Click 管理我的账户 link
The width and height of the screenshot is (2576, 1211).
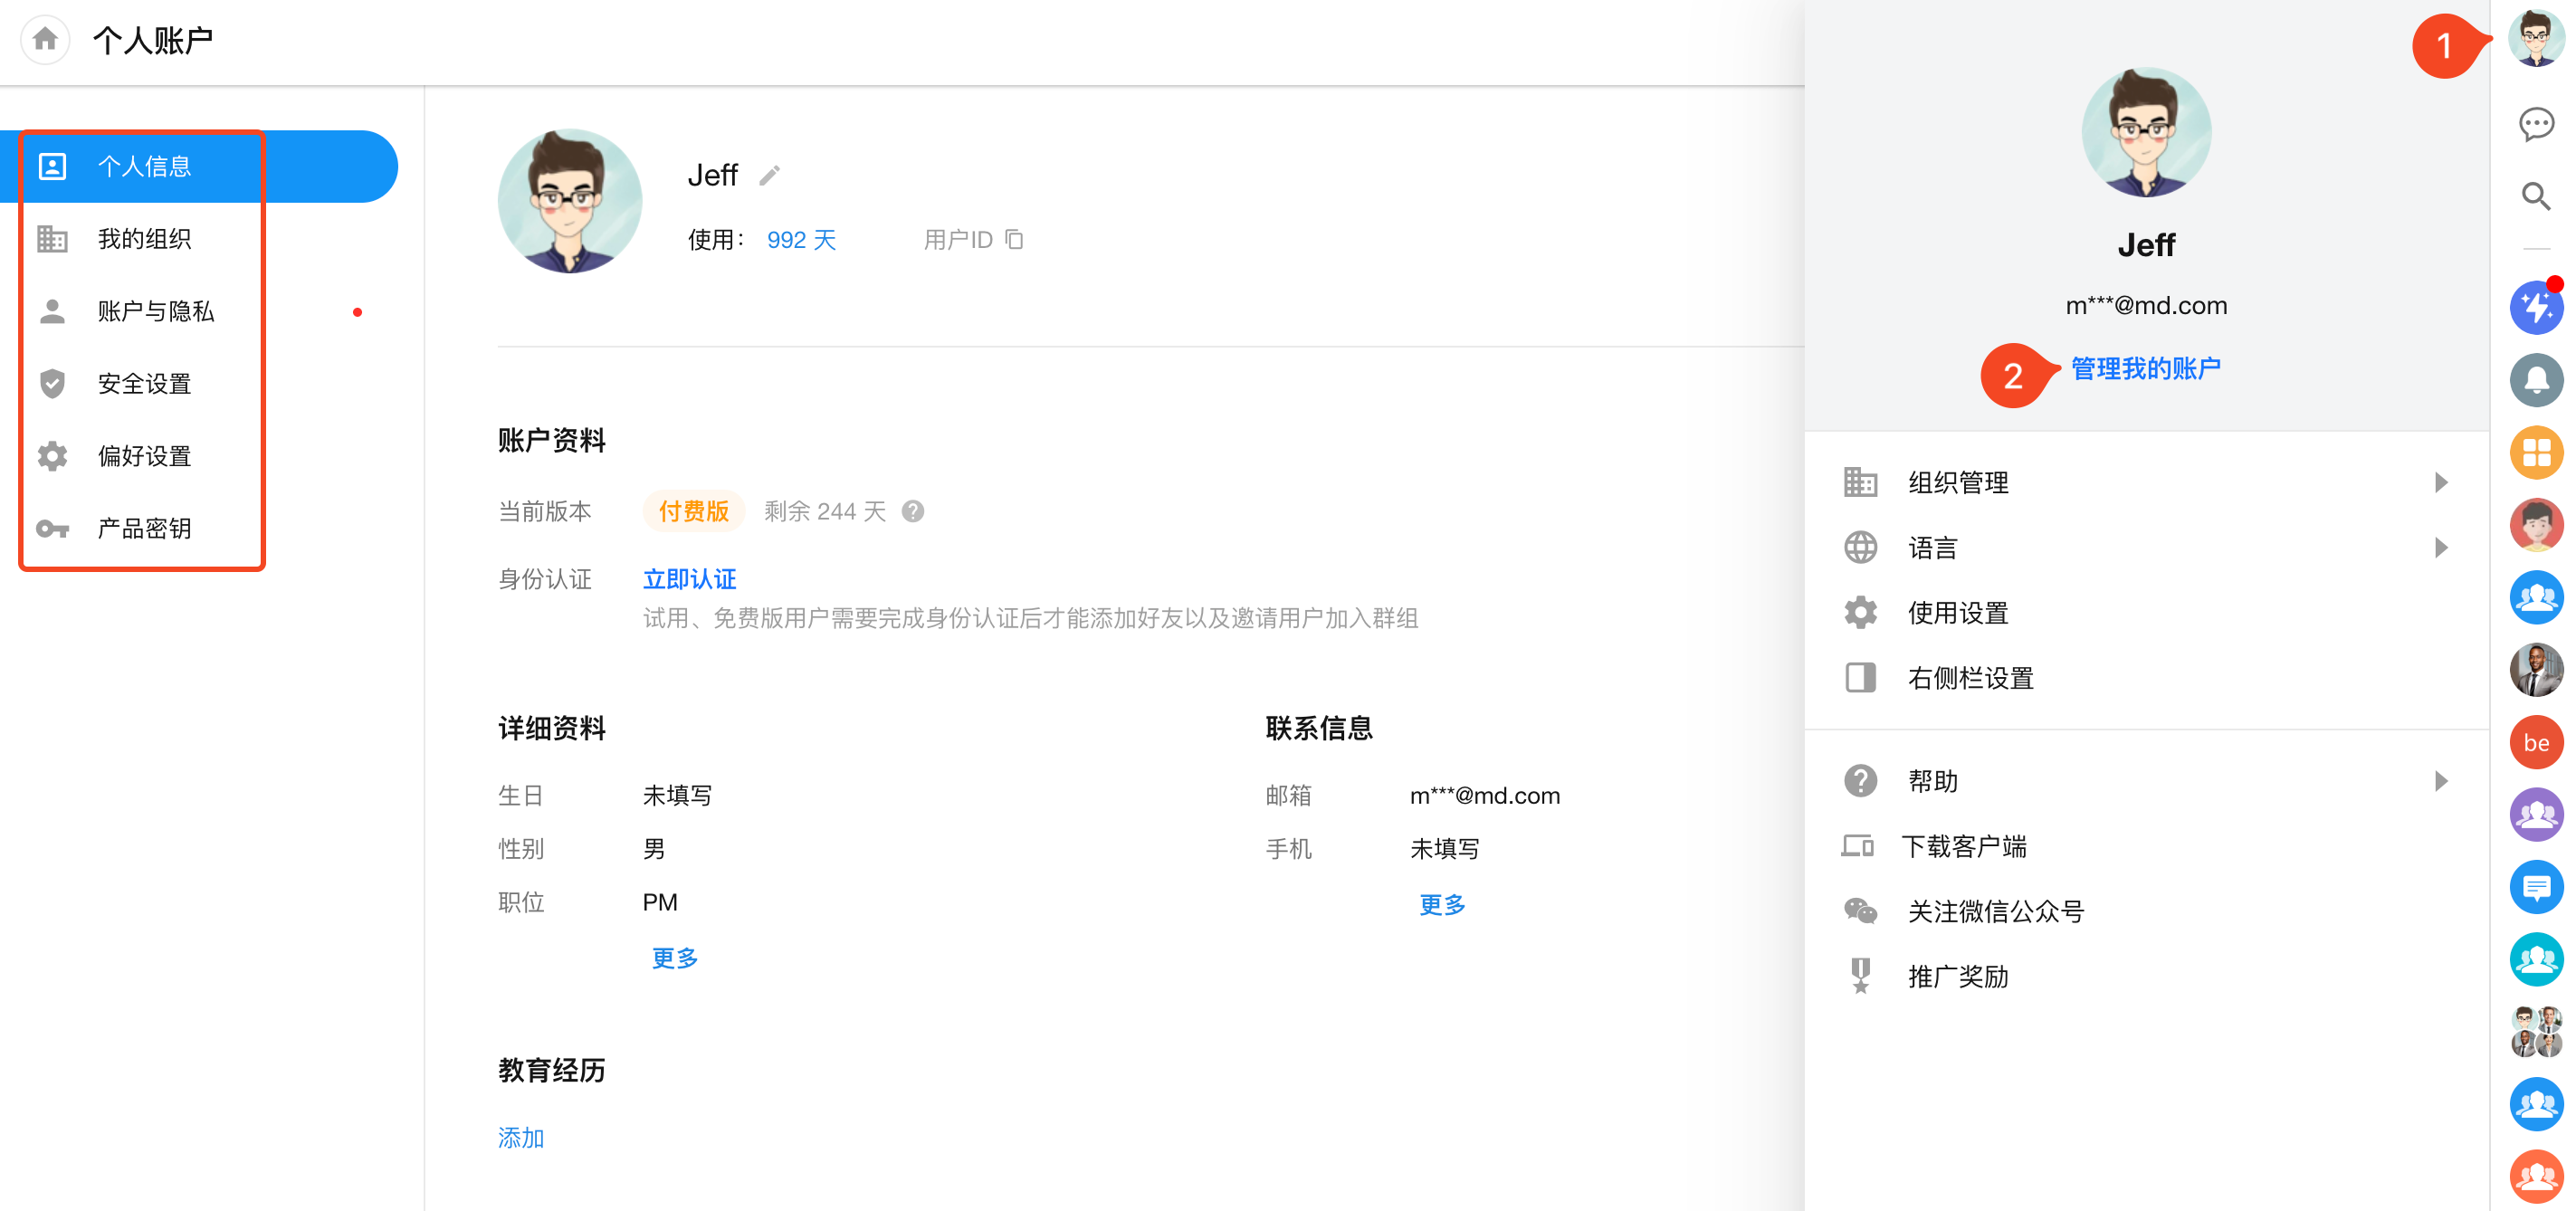(x=2145, y=368)
